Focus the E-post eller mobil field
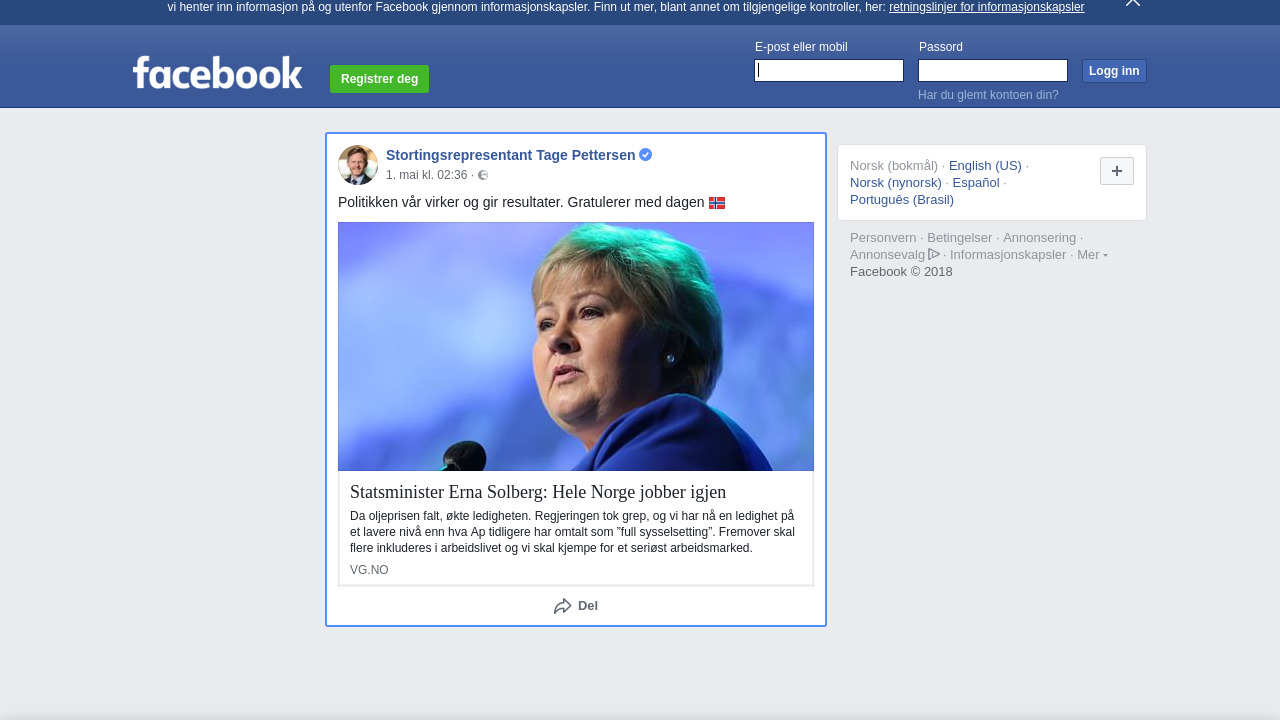1280x720 pixels. [x=829, y=70]
